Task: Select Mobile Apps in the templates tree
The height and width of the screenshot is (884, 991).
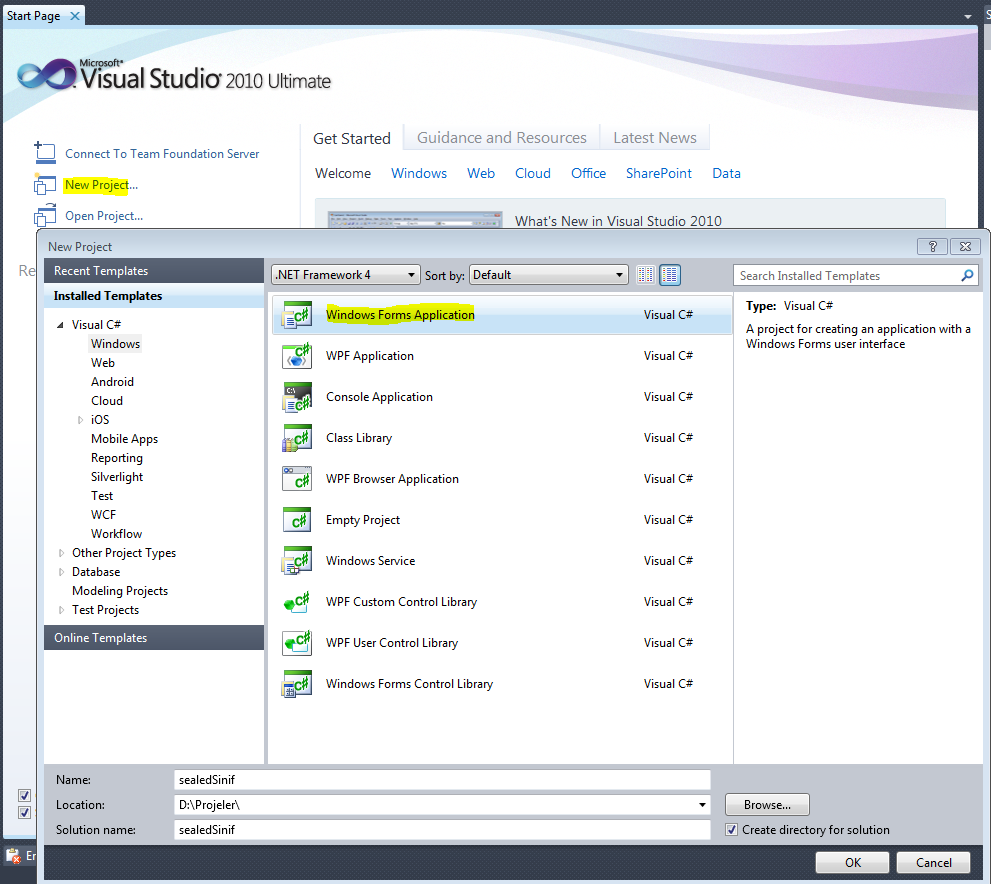Action: click(x=124, y=439)
